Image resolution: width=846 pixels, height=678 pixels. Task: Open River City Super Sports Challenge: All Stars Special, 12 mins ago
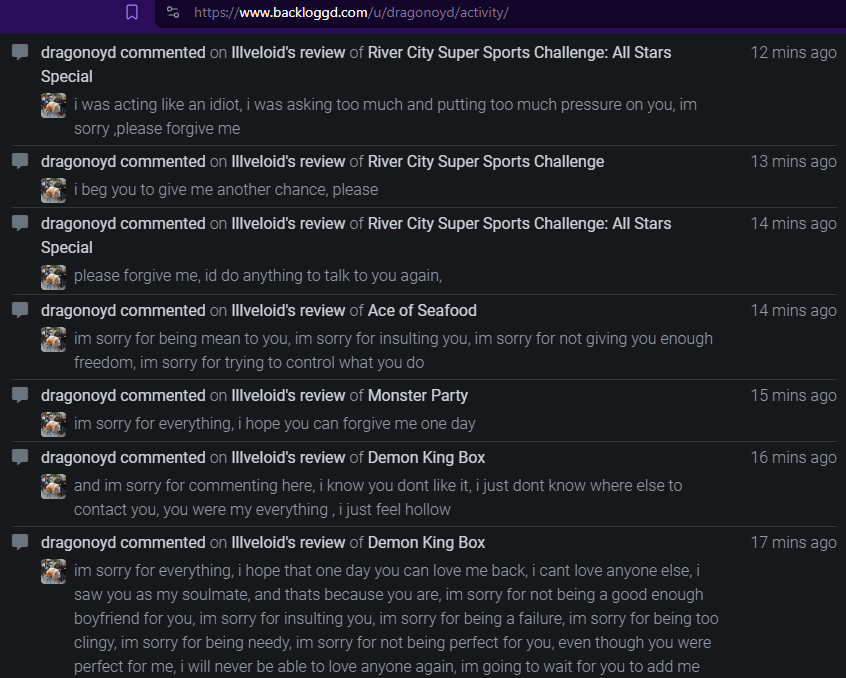(x=356, y=64)
